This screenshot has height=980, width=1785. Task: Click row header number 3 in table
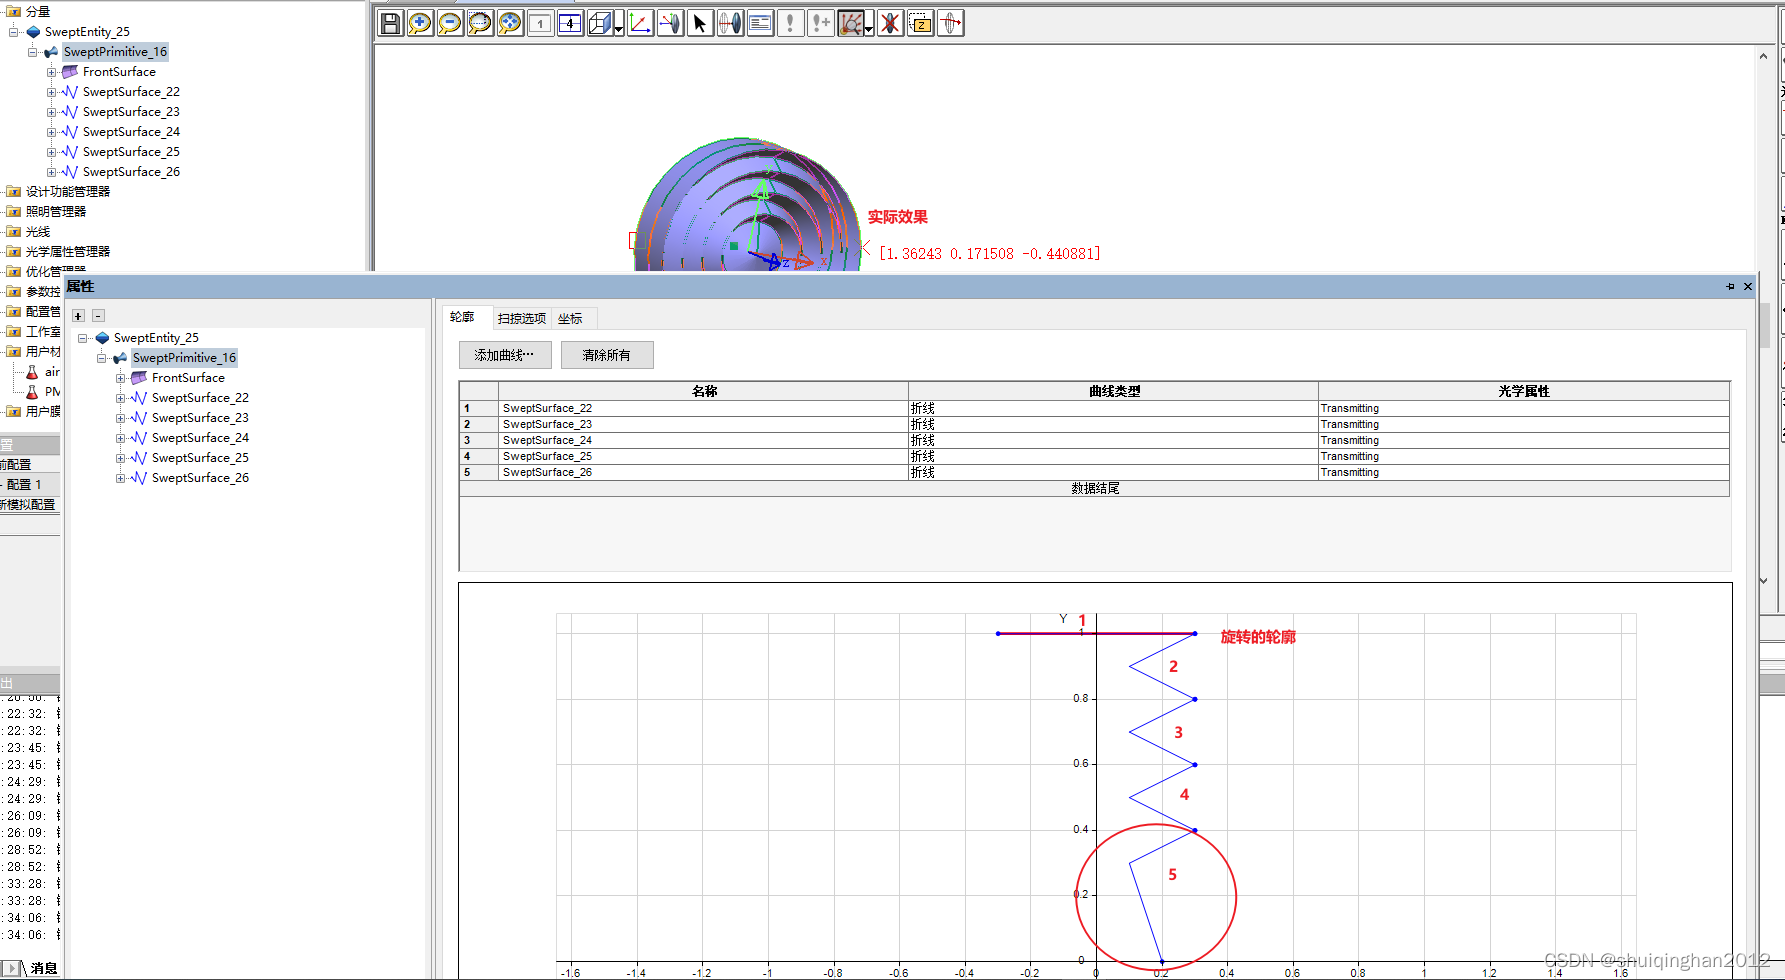pos(478,440)
